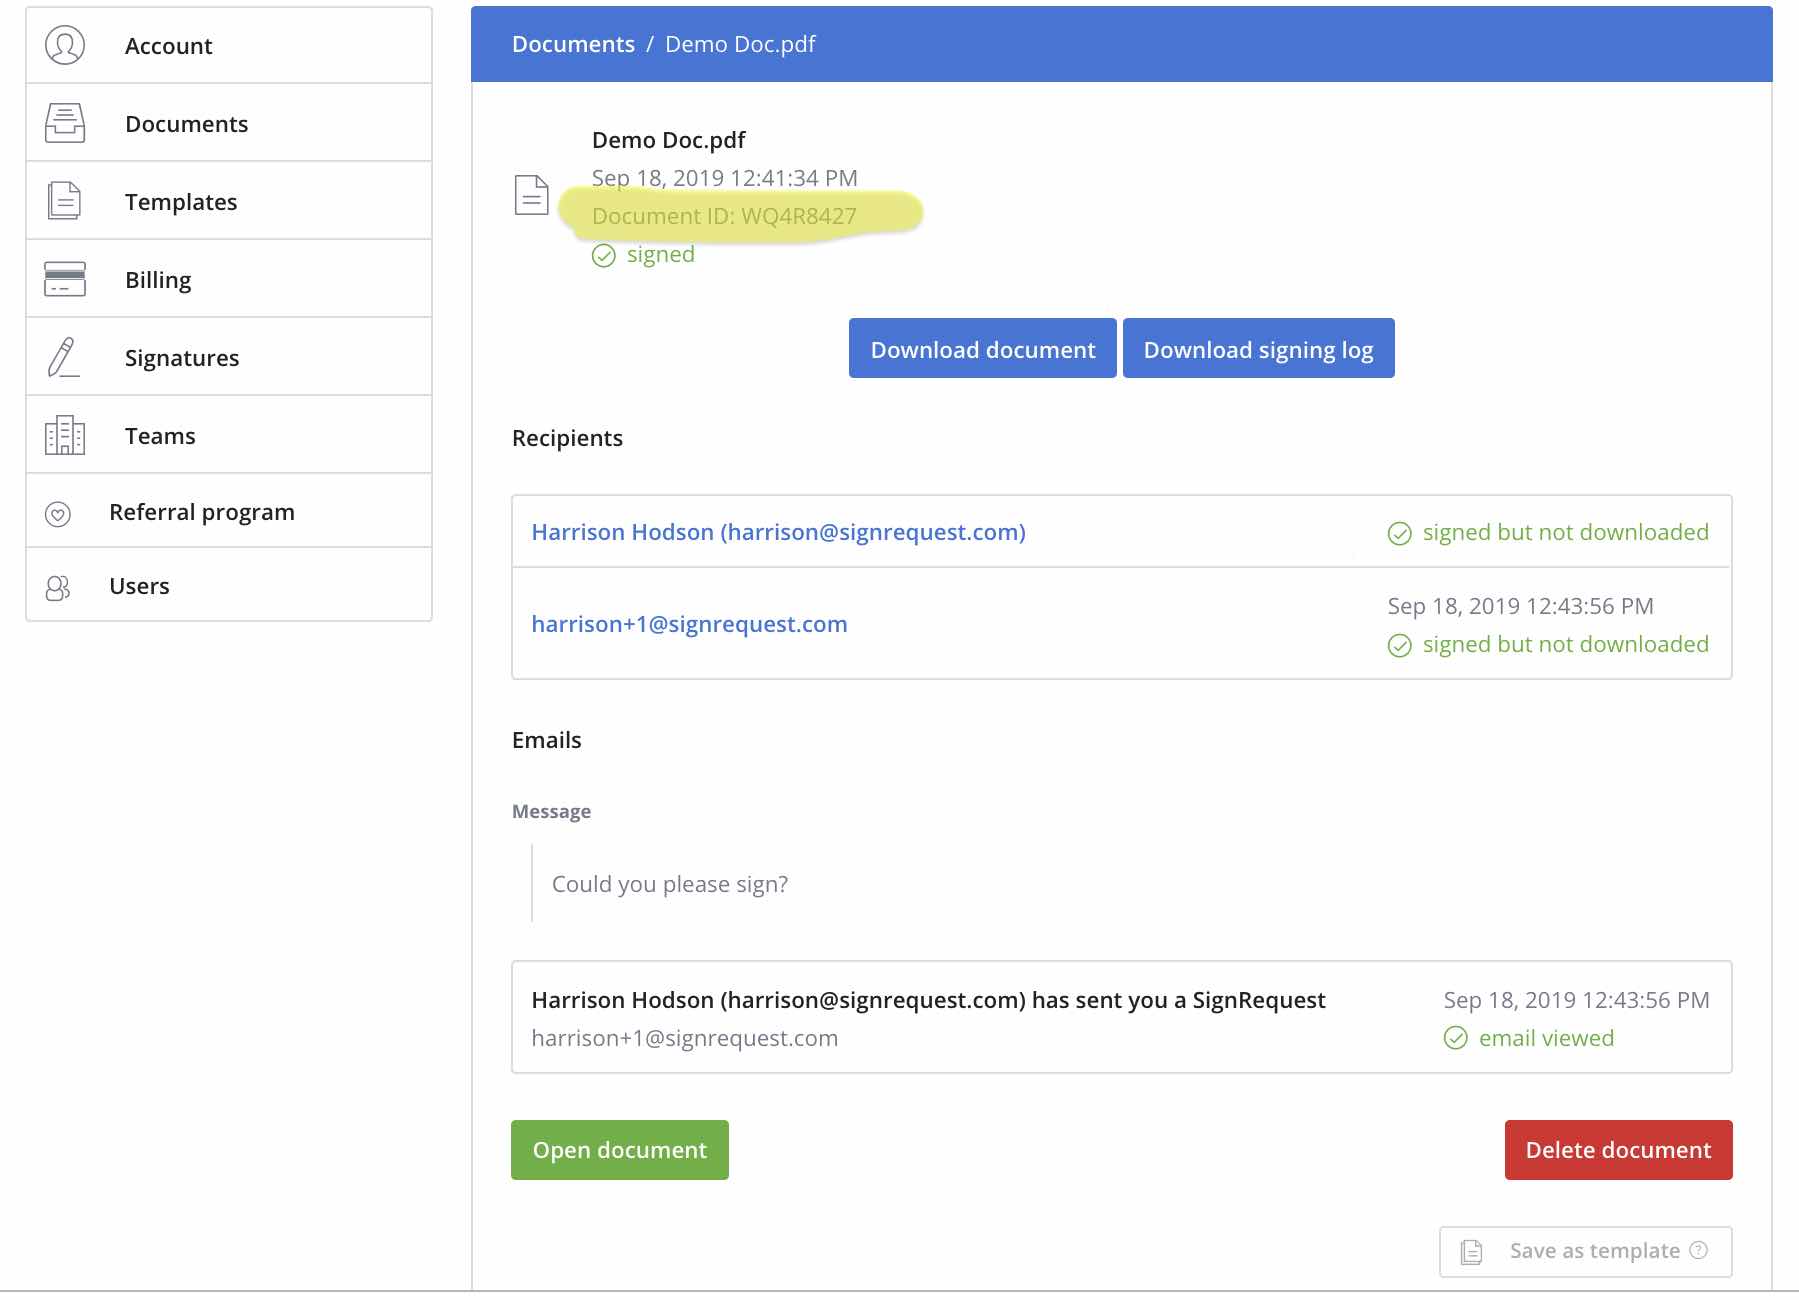Open Signatures from the sidebar
The height and width of the screenshot is (1300, 1799).
tap(229, 357)
